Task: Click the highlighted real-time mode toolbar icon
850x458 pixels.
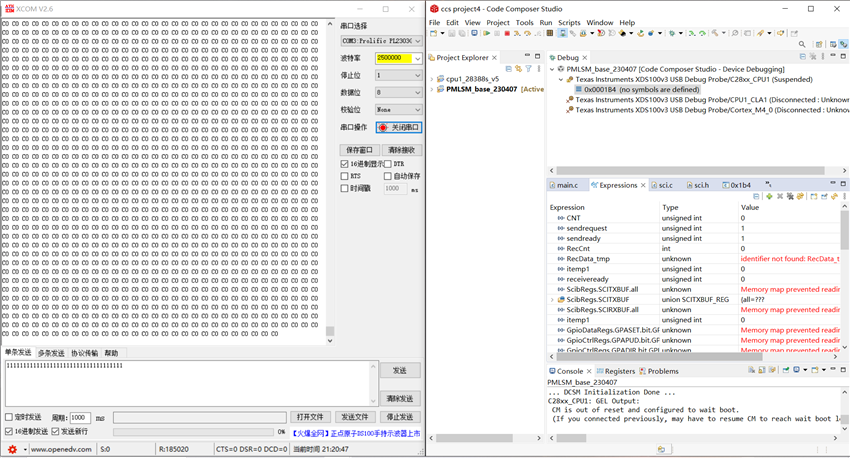Action: tap(563, 33)
